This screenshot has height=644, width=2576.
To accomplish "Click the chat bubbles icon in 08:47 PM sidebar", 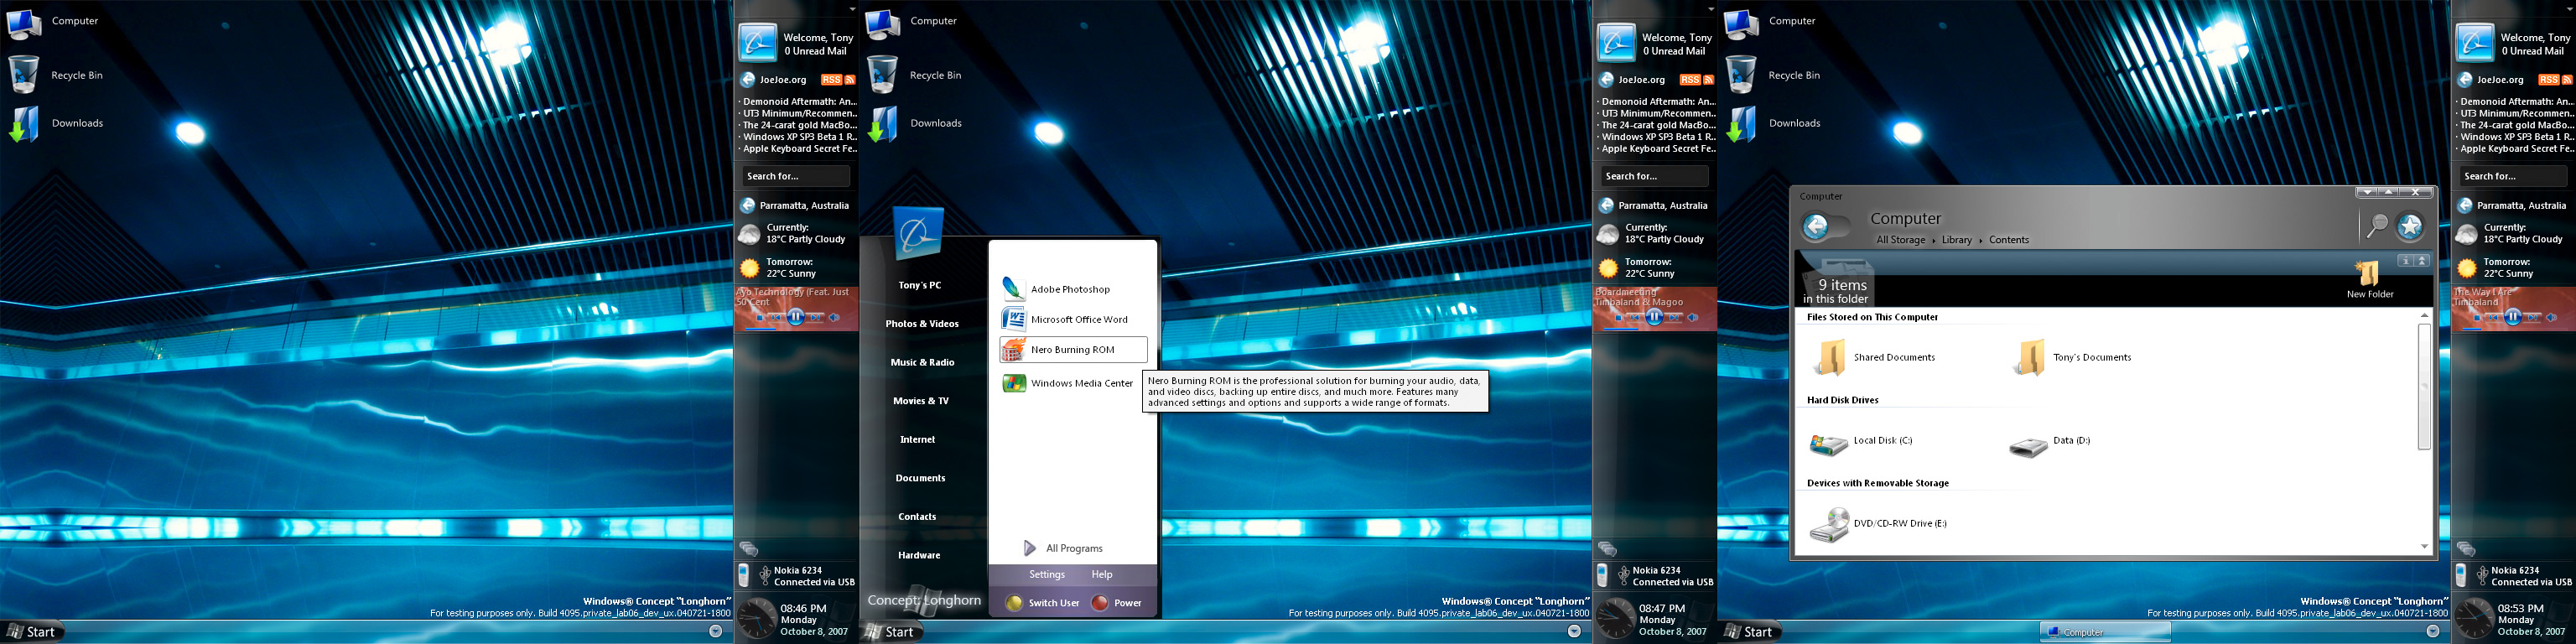I will tap(1607, 548).
